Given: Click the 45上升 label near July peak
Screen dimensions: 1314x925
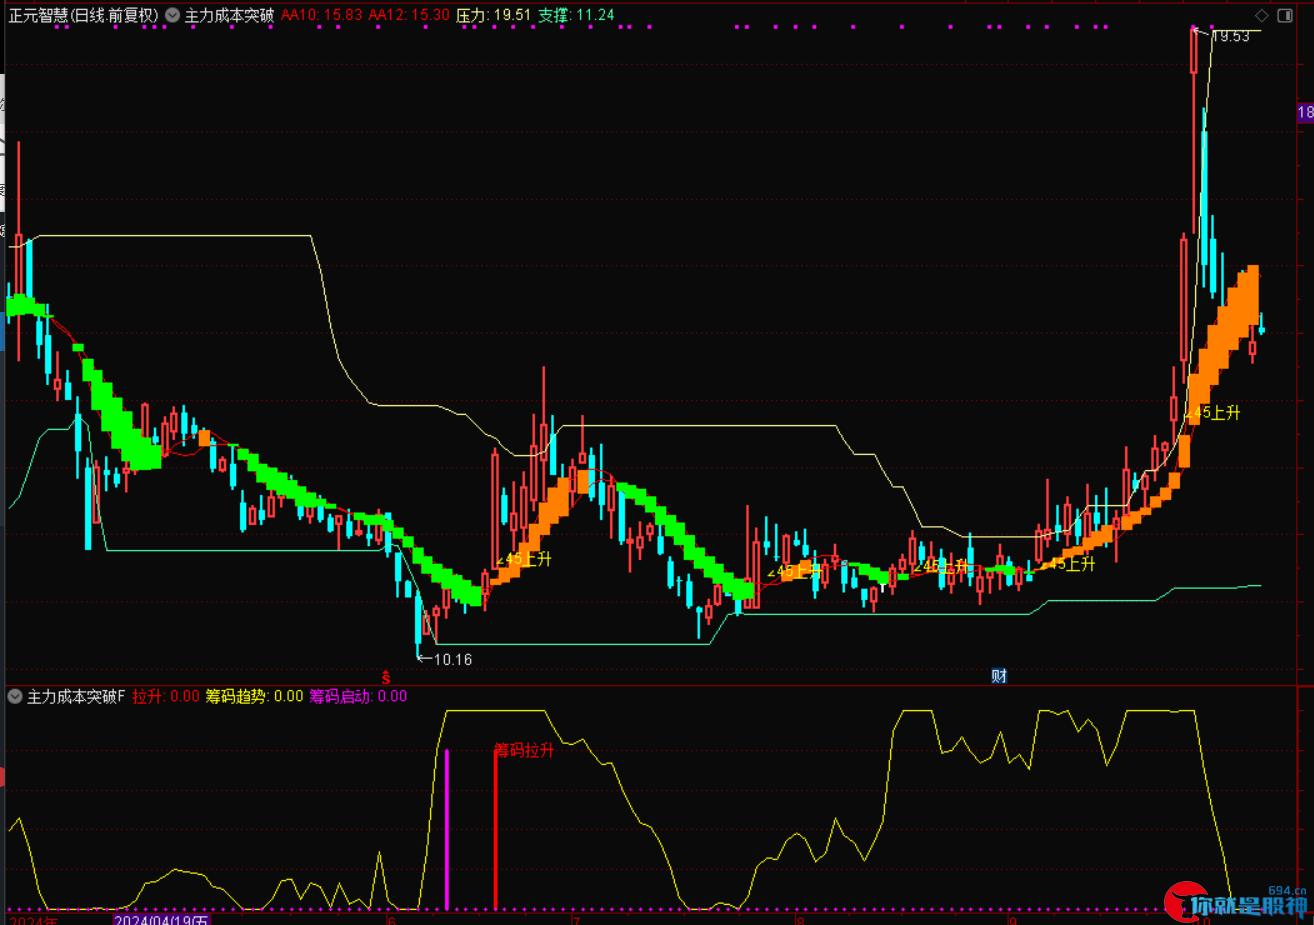Looking at the screenshot, I should click(525, 559).
